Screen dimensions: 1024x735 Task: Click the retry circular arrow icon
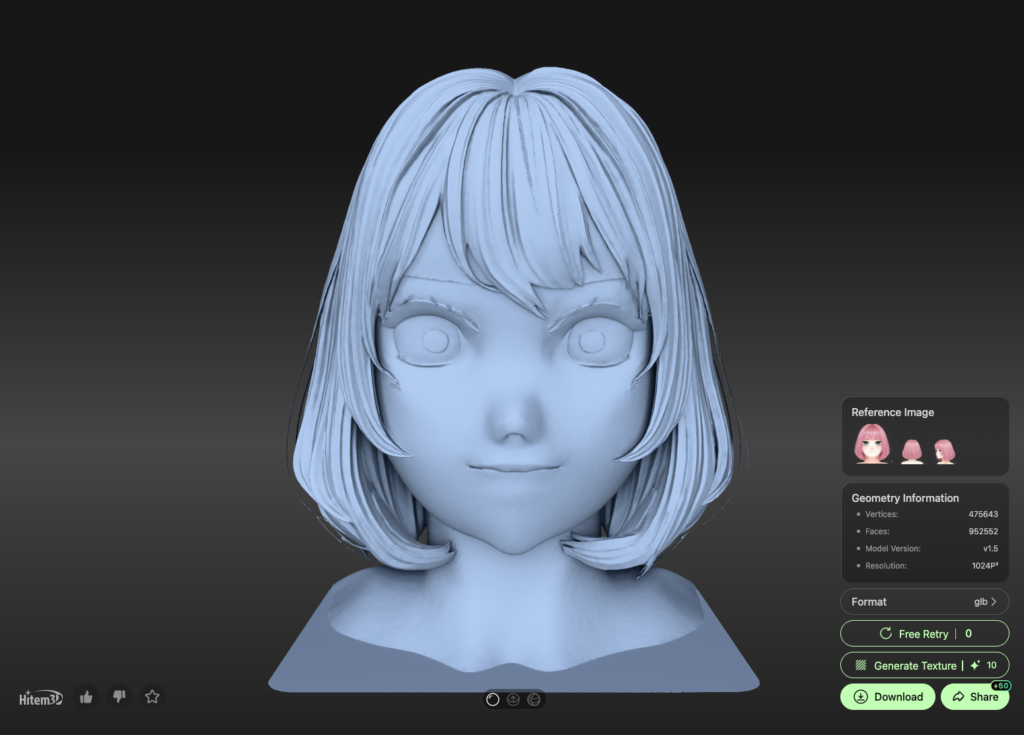[885, 634]
